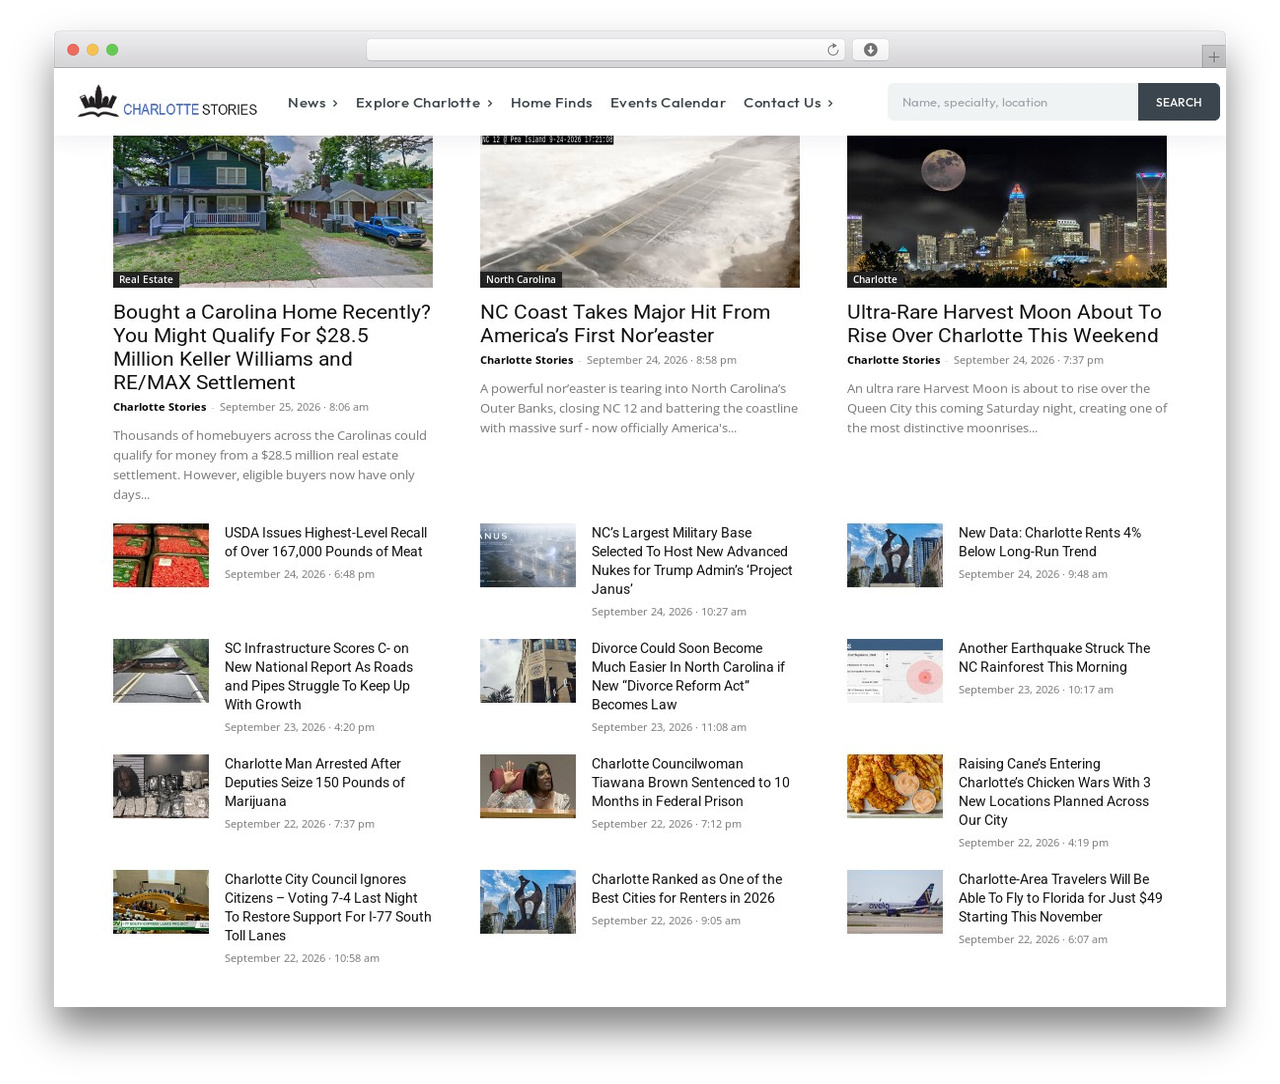Click the meat recall thumbnail
The height and width of the screenshot is (1084, 1280).
tap(161, 555)
